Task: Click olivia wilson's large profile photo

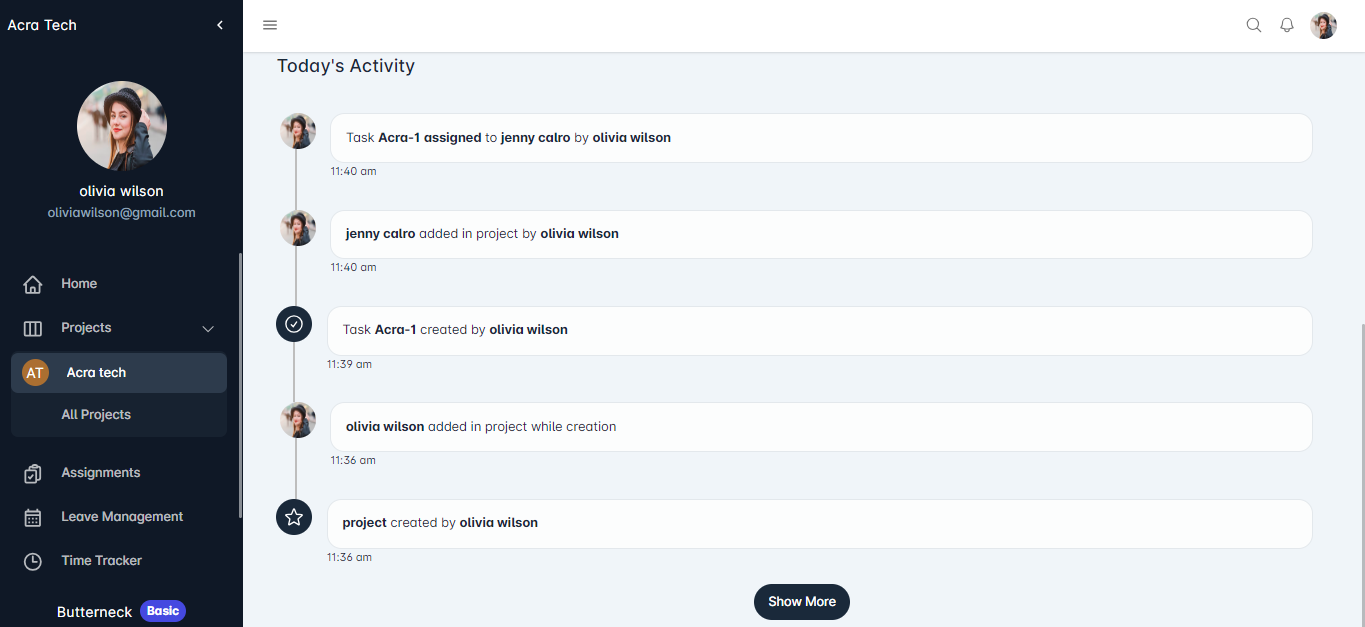Action: pyautogui.click(x=122, y=126)
